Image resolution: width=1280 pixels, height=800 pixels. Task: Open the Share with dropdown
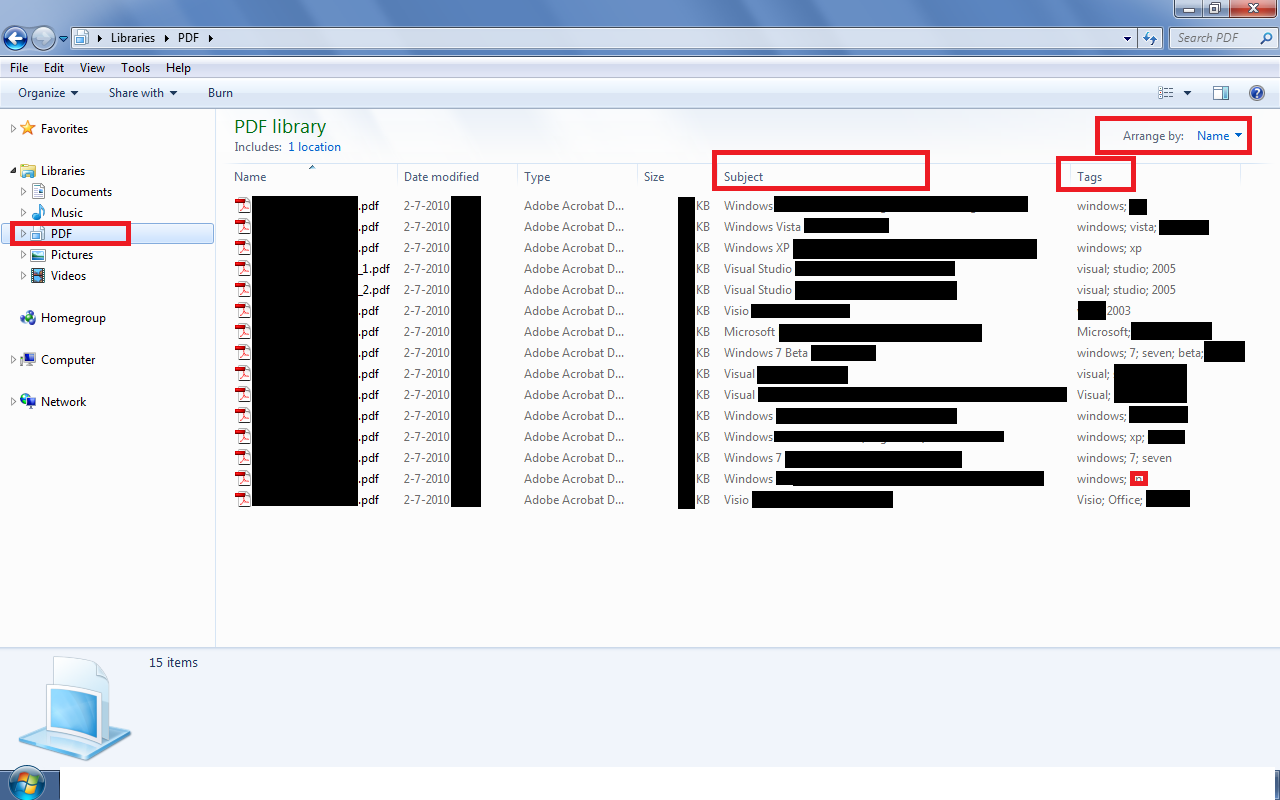(x=143, y=93)
